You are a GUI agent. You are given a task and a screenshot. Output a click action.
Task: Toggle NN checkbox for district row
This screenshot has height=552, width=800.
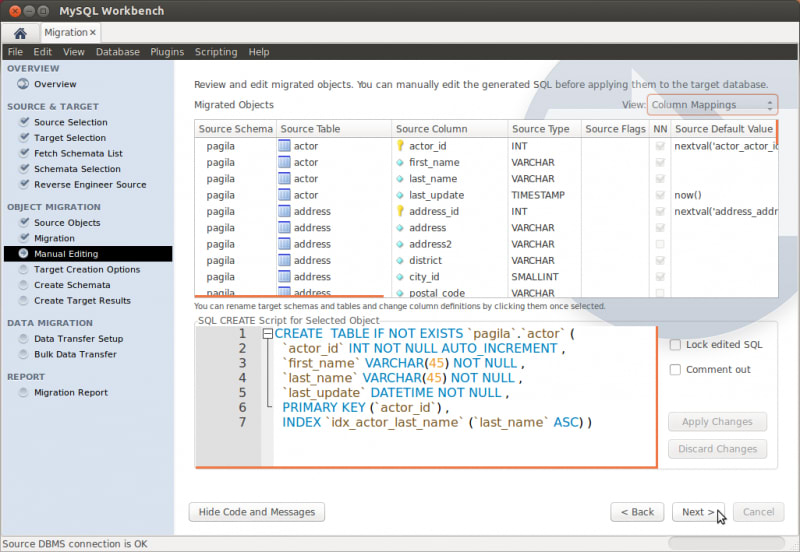tap(660, 260)
